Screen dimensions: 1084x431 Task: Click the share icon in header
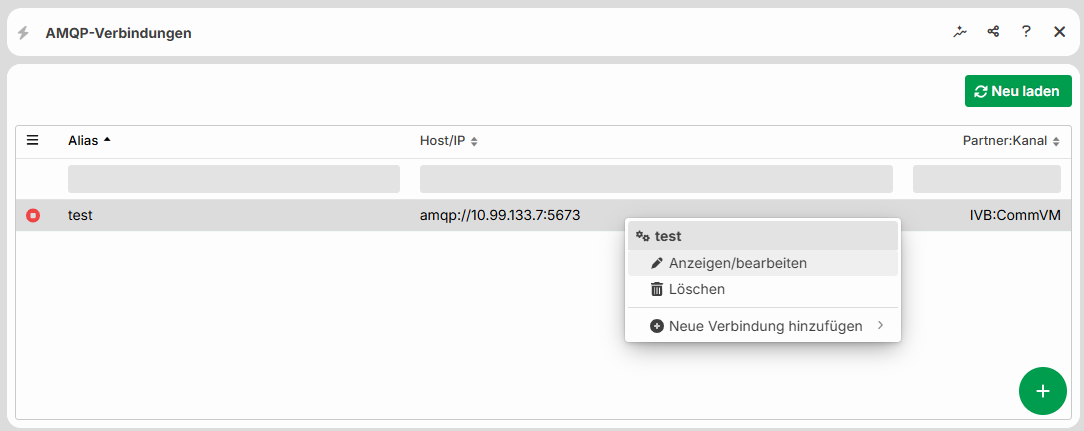pos(993,32)
